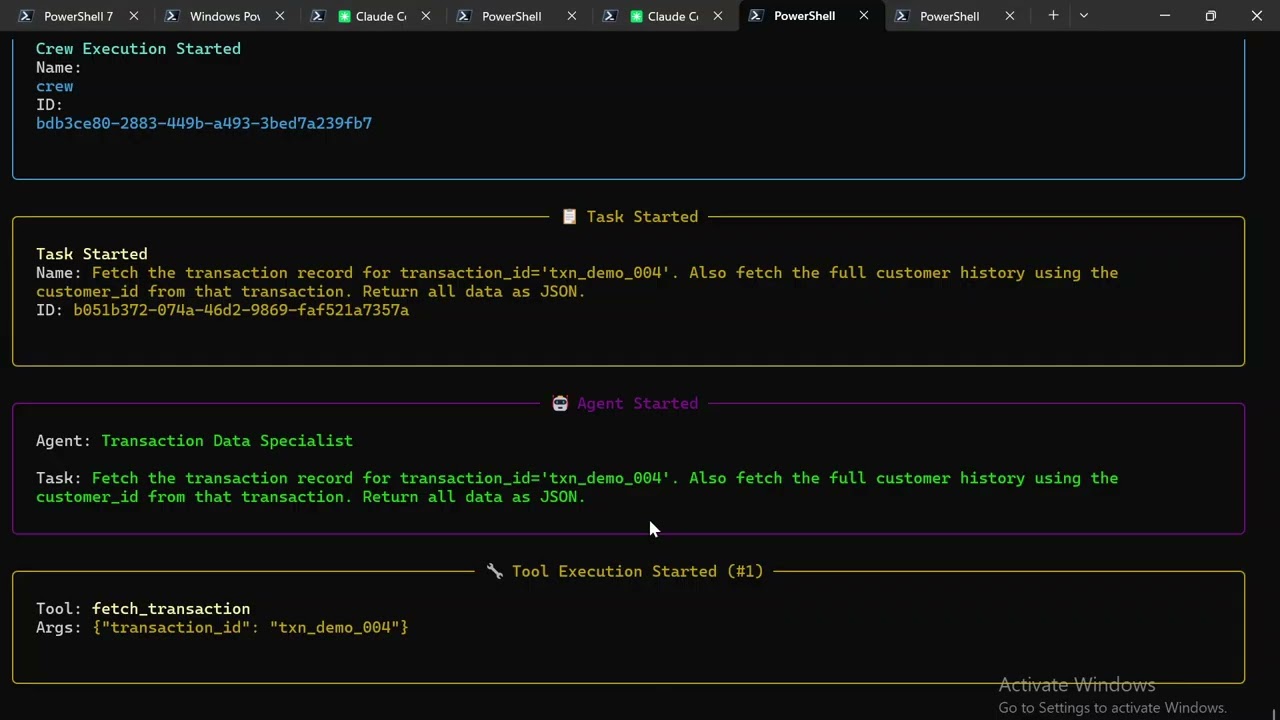This screenshot has width=1280, height=720.
Task: Close the Windows PowerShell tab
Action: click(x=280, y=16)
